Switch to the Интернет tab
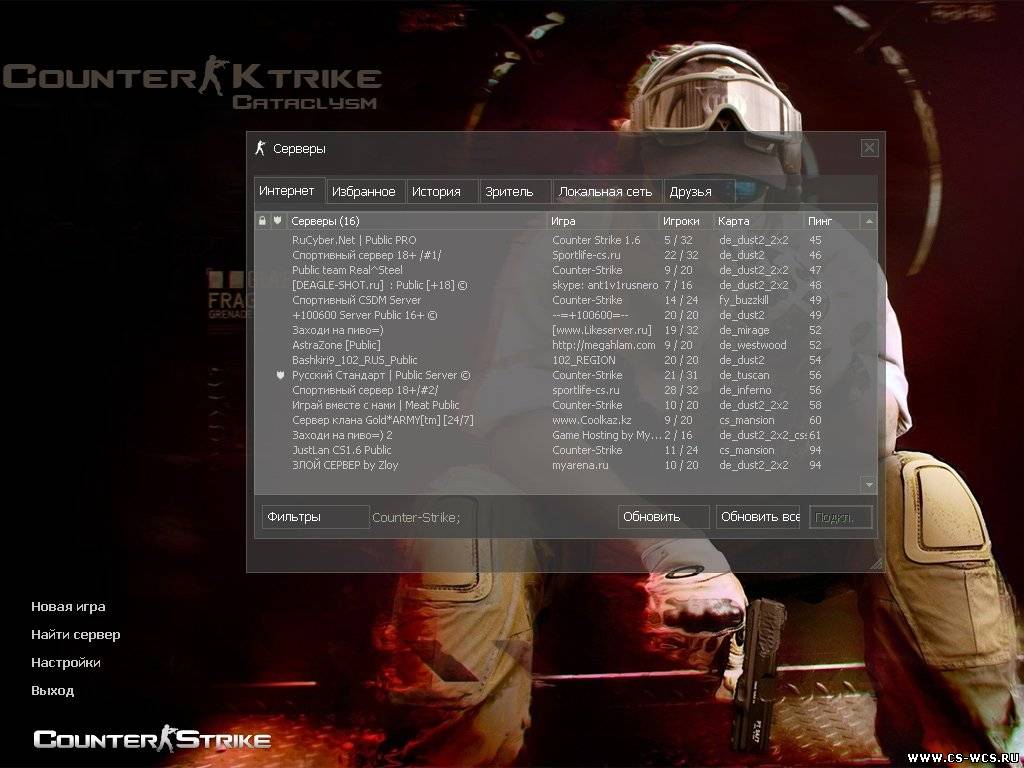 click(x=289, y=191)
